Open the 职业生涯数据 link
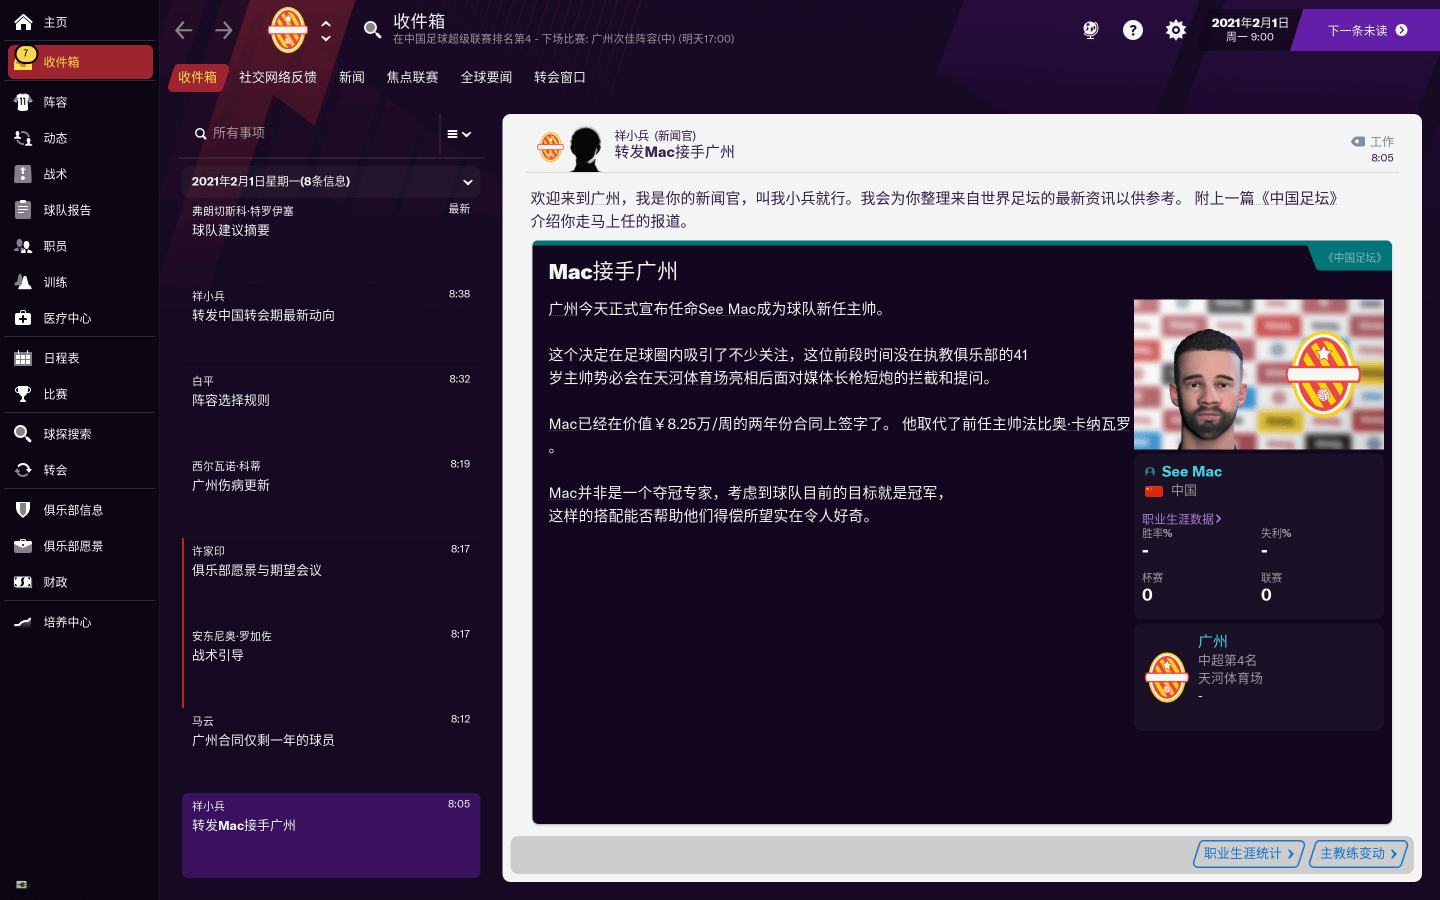1440x900 pixels. tap(1181, 519)
